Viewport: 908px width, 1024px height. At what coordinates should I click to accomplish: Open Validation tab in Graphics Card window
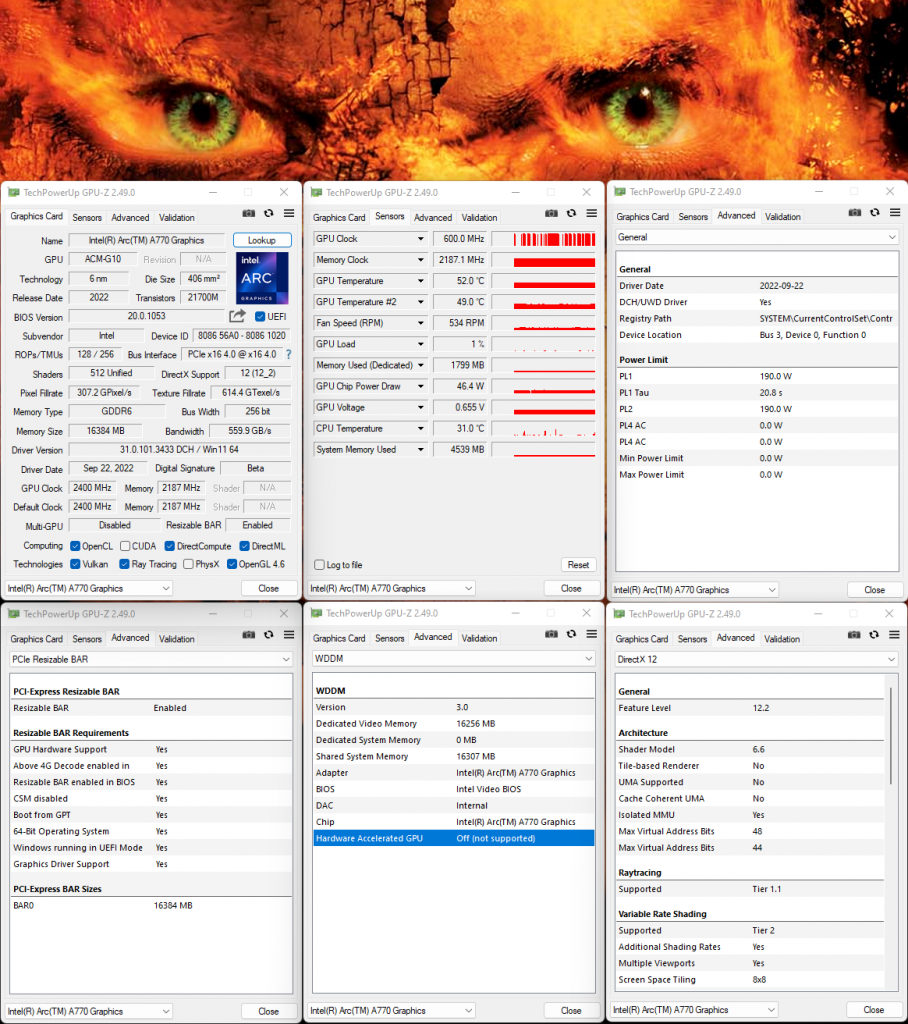(x=176, y=217)
